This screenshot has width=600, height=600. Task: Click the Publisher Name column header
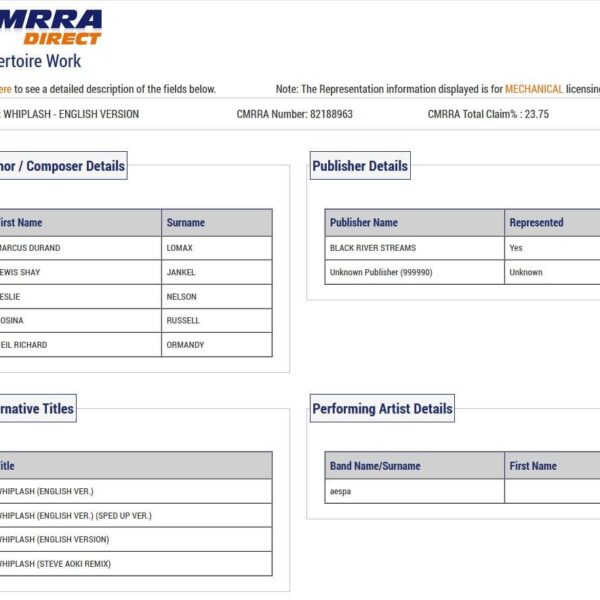point(414,223)
